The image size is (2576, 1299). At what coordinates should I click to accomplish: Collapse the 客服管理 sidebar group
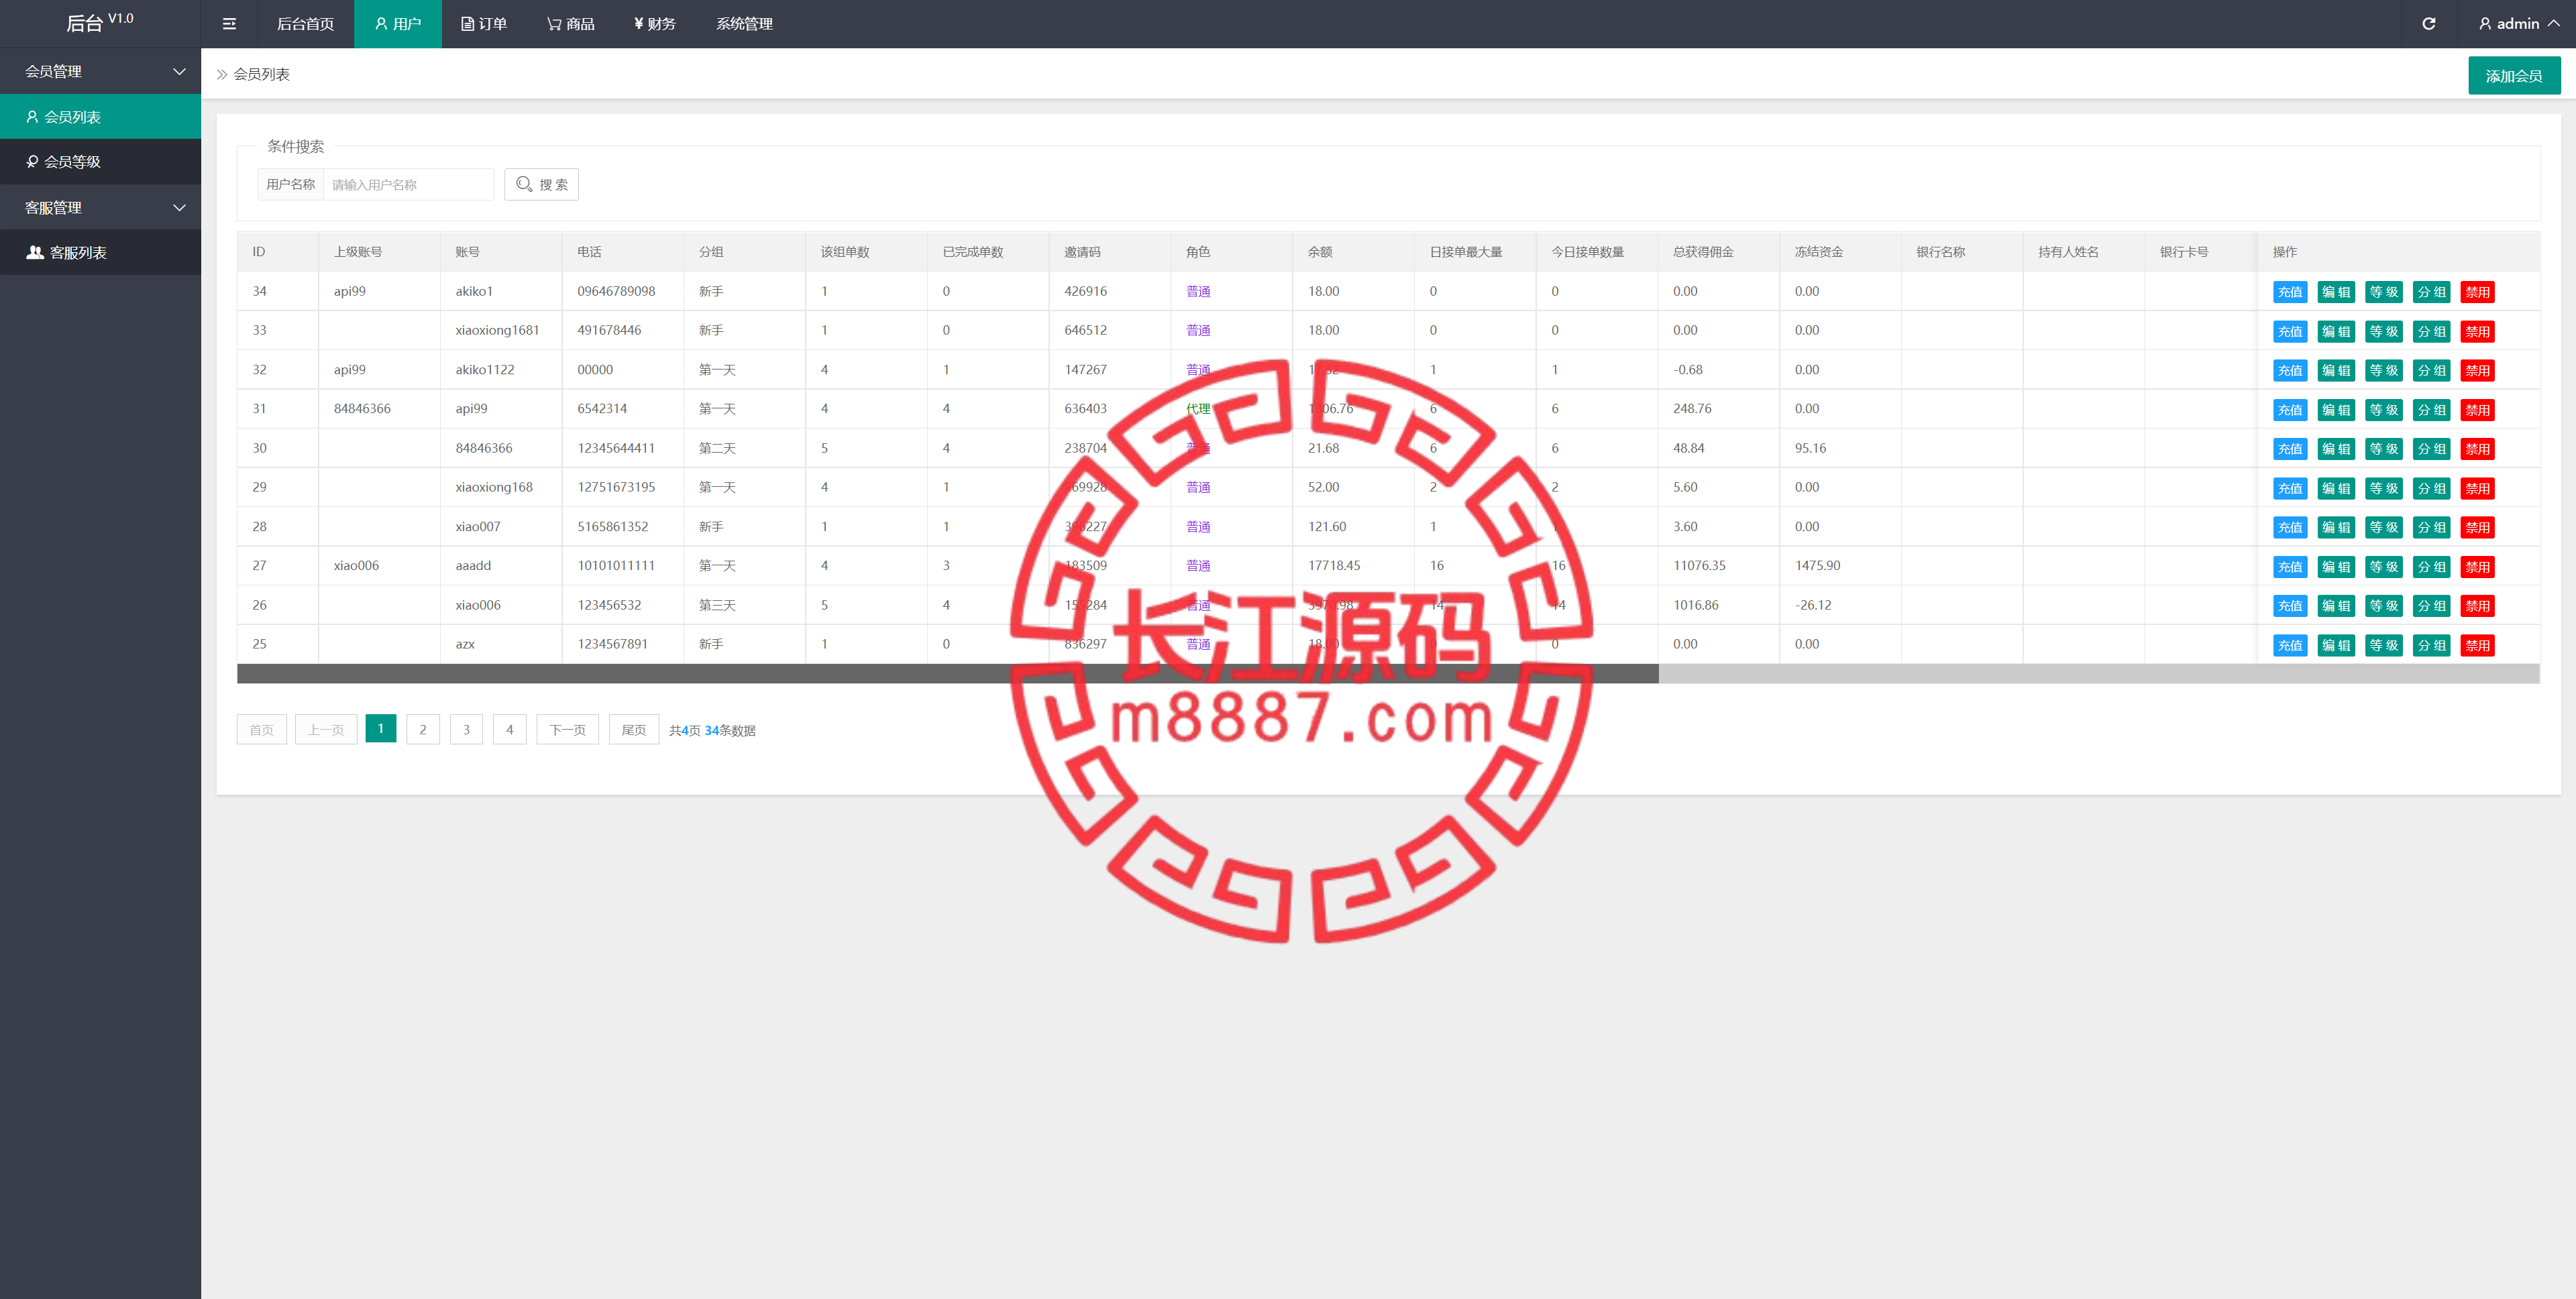coord(100,207)
